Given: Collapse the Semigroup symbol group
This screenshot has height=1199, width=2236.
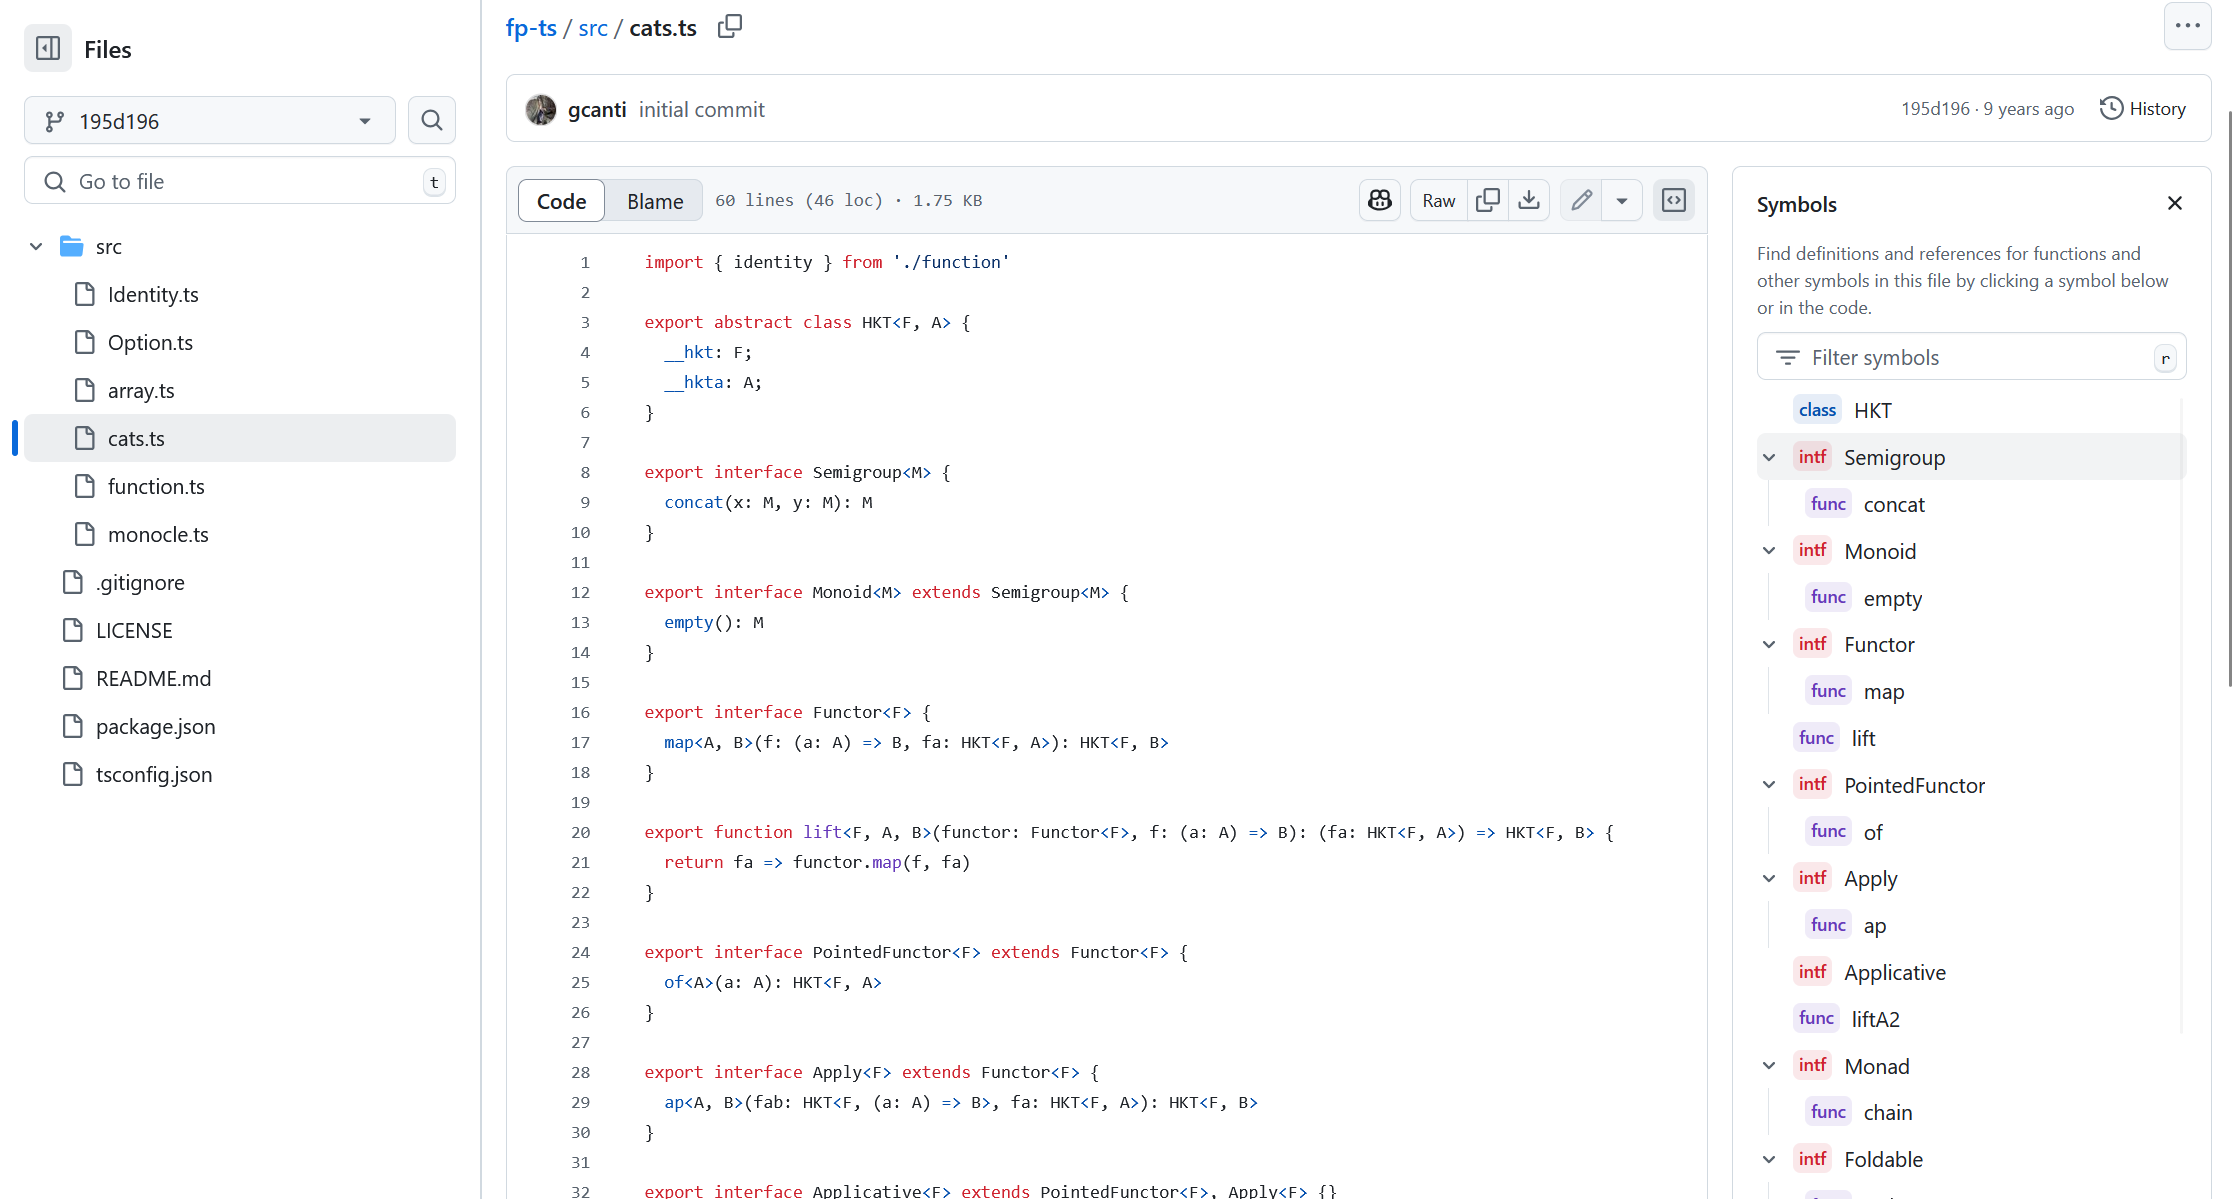Looking at the screenshot, I should point(1769,457).
